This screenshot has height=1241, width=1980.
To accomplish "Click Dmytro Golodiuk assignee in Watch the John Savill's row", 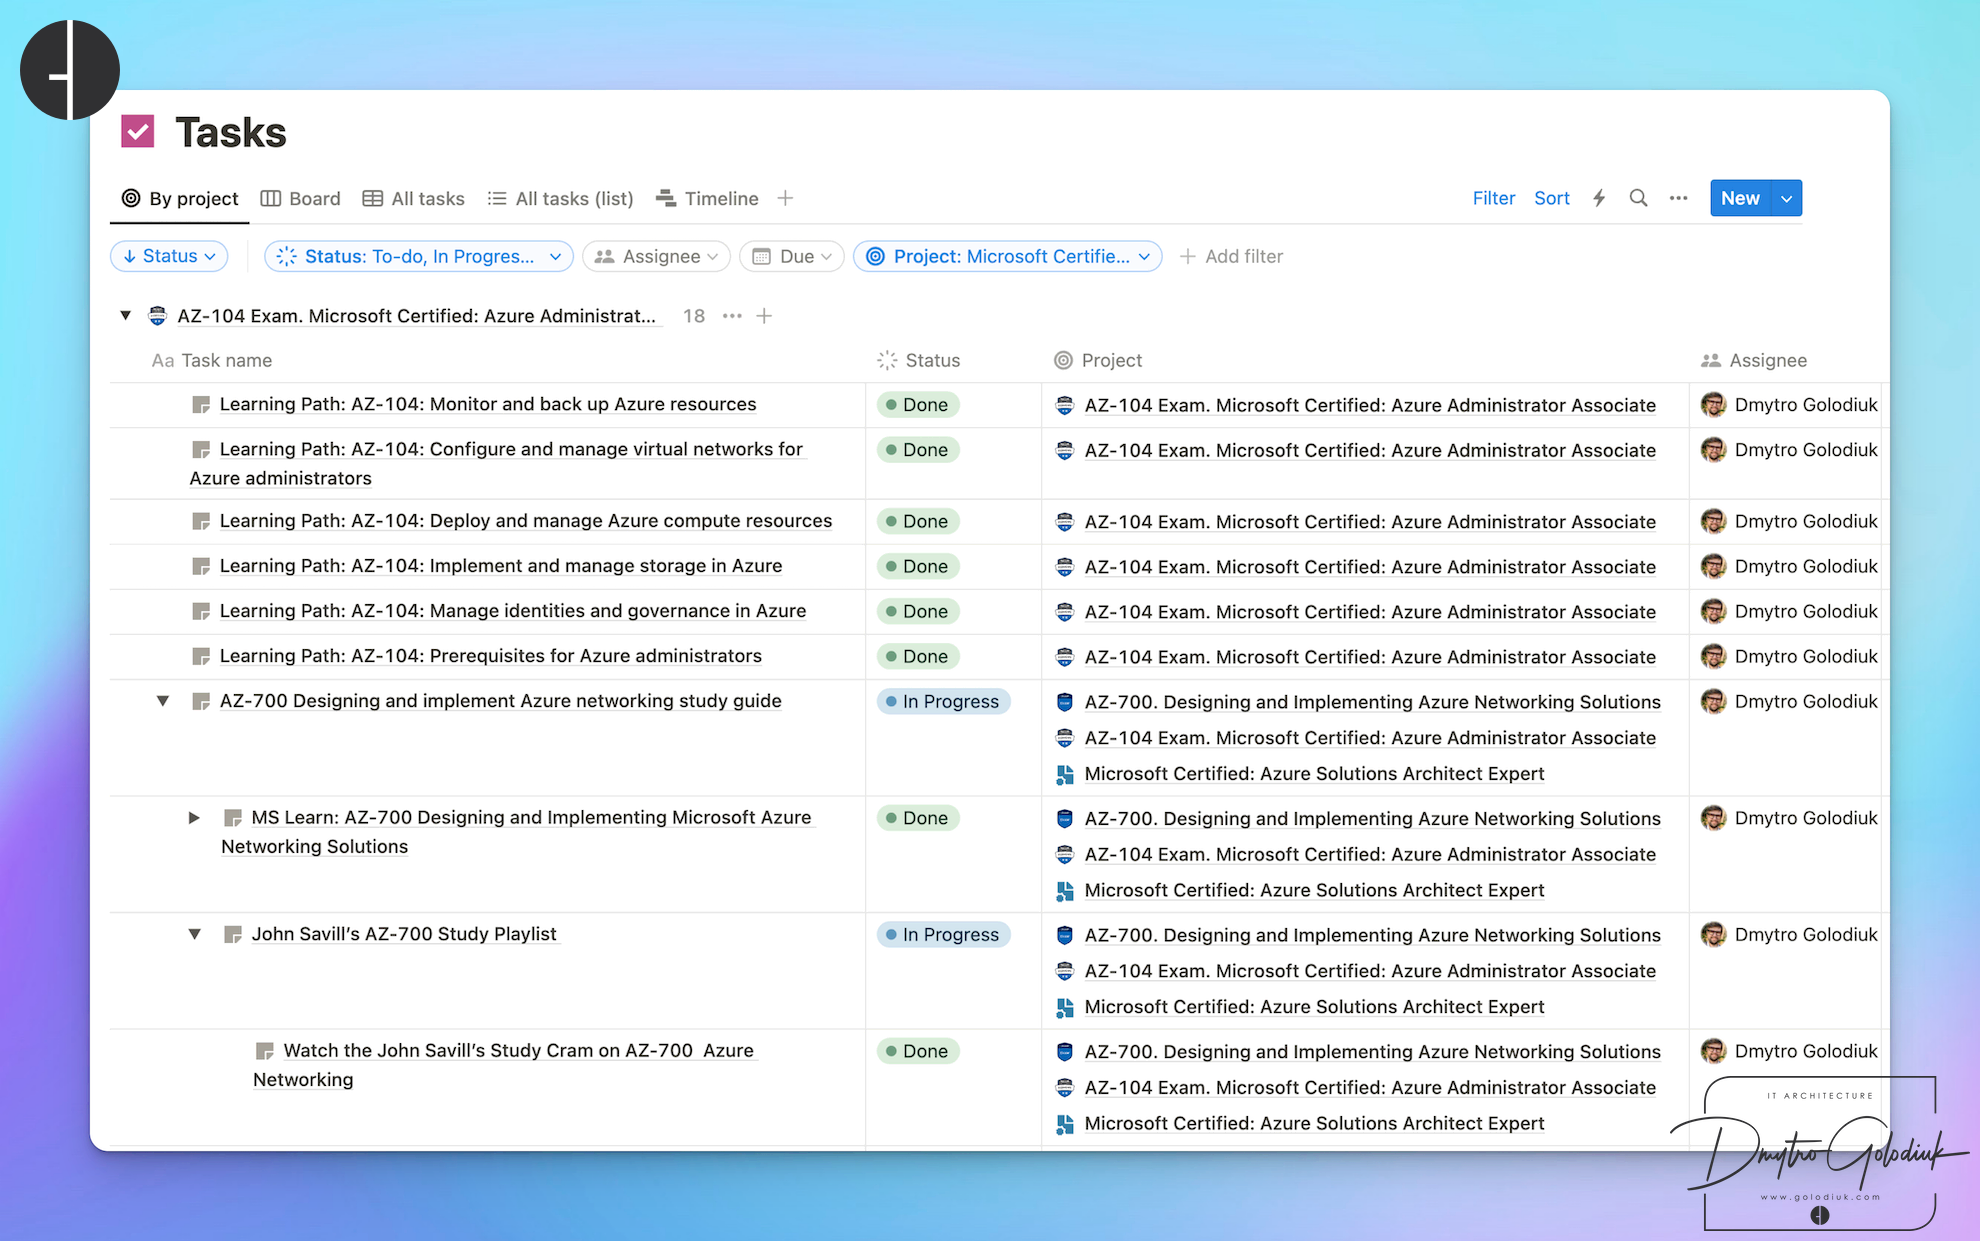I will tap(1790, 1051).
